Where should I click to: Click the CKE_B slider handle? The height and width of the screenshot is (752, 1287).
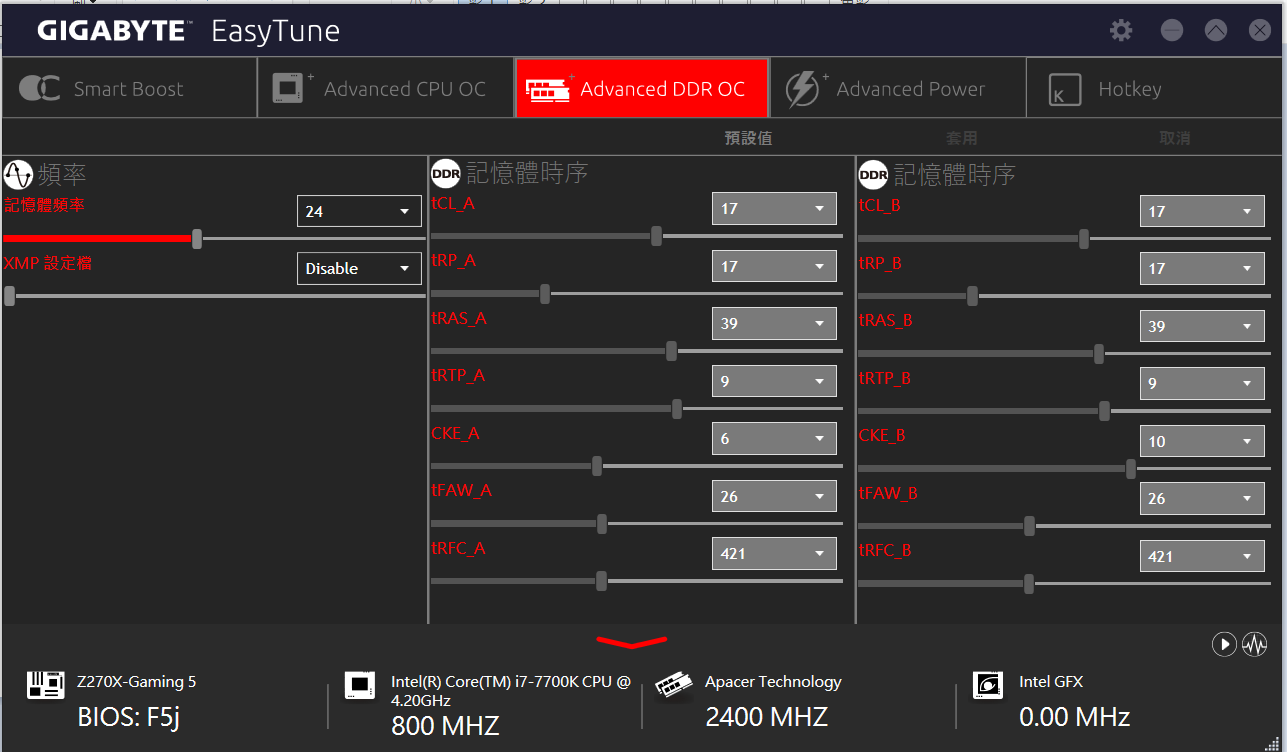point(1130,469)
